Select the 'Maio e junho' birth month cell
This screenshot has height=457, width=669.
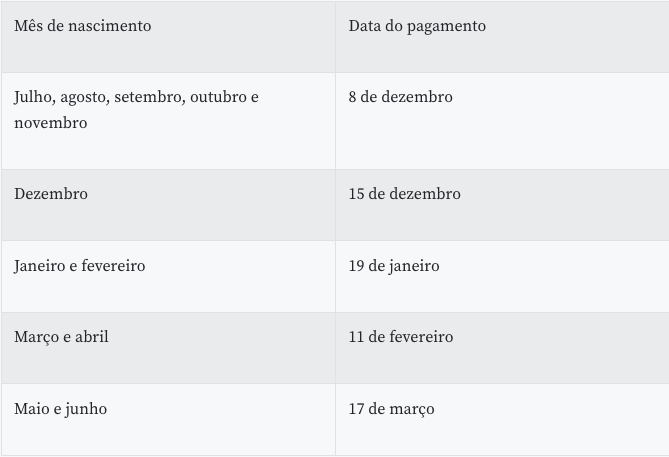point(60,409)
